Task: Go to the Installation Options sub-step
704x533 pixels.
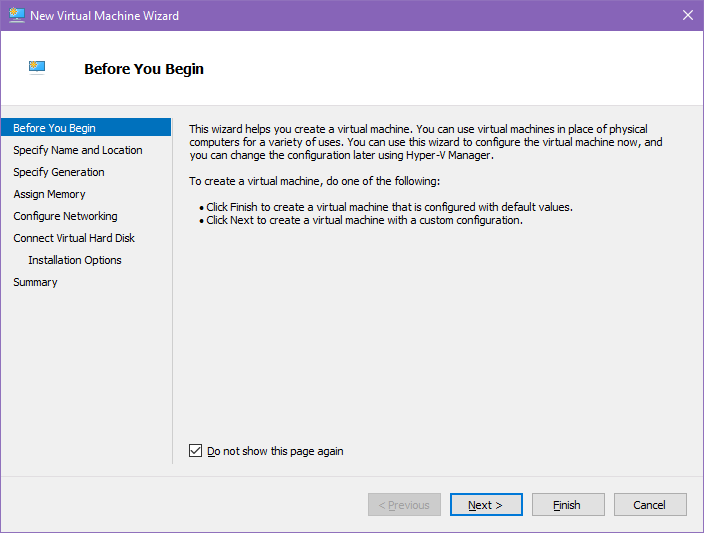Action: 75,260
